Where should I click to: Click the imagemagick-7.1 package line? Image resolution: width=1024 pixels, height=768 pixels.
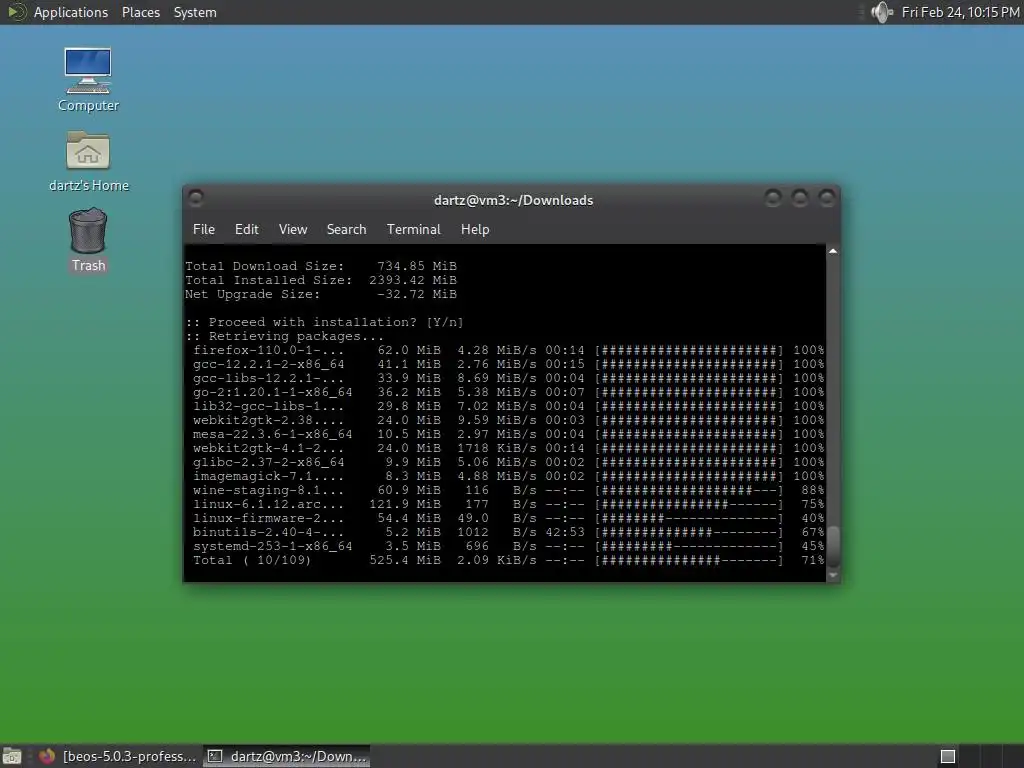coord(508,476)
